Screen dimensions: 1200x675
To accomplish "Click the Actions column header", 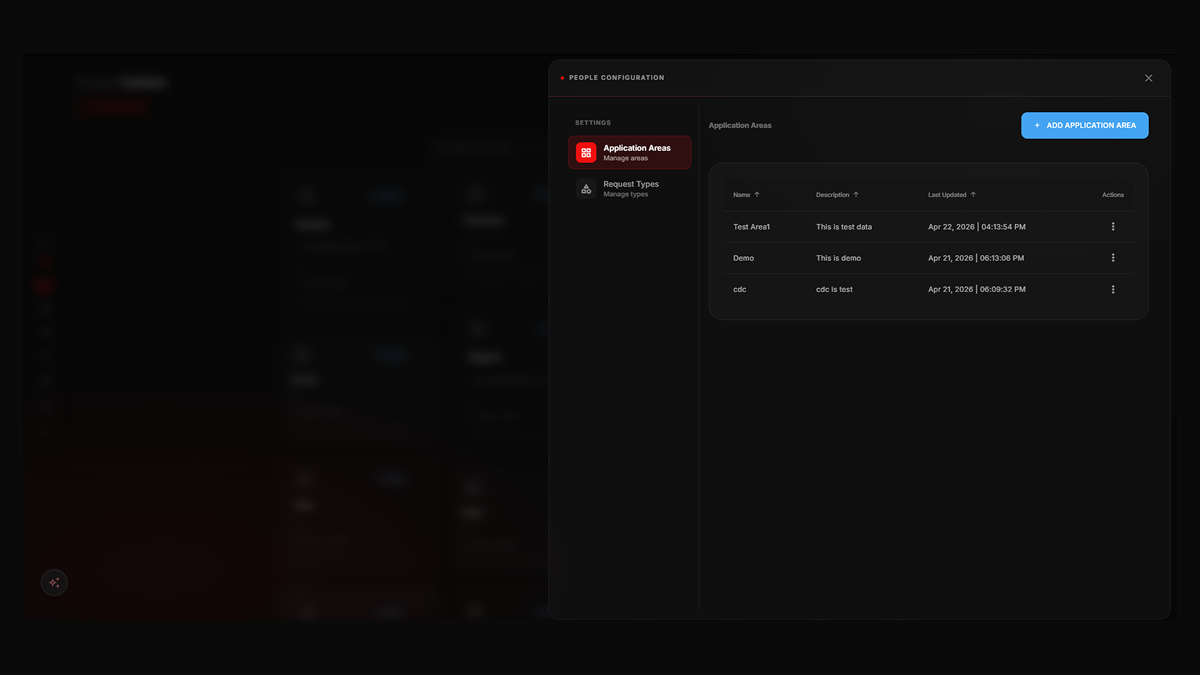I will pos(1113,195).
